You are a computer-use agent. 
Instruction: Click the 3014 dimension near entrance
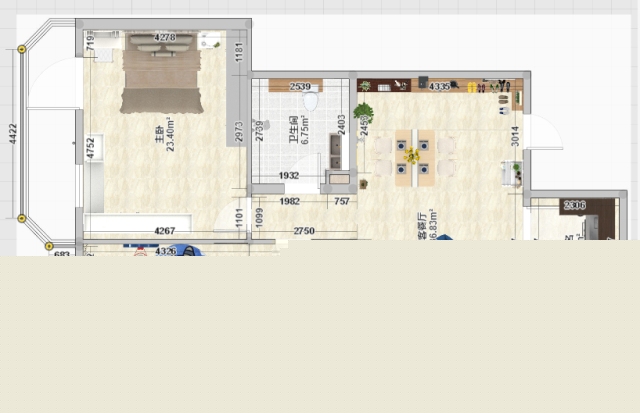(515, 136)
